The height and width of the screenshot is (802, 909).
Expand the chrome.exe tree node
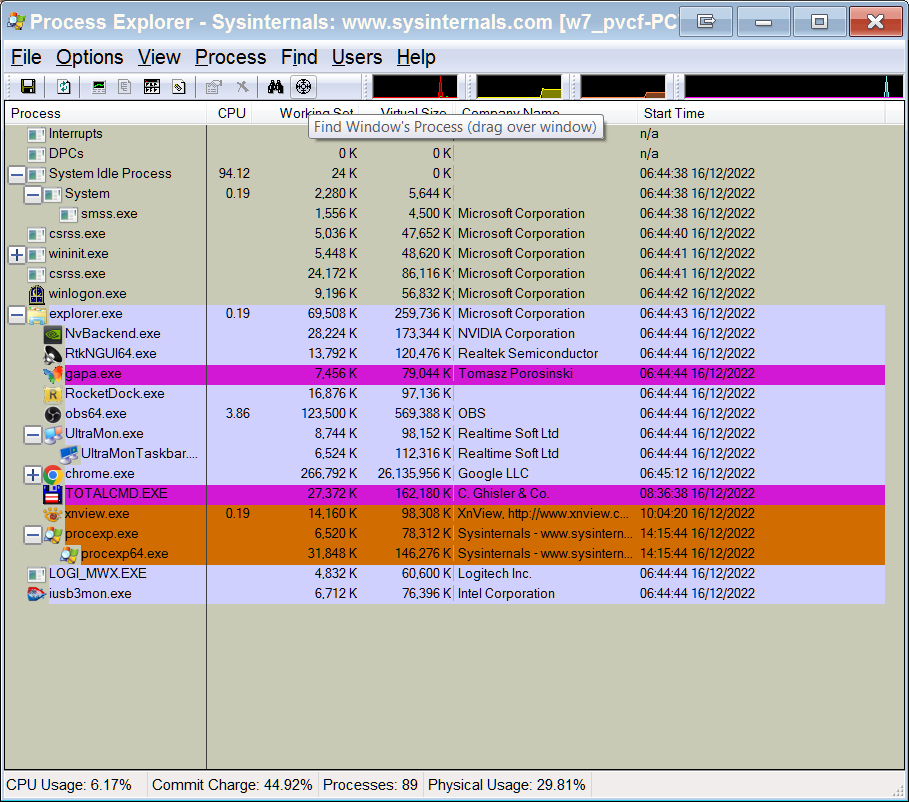33,474
